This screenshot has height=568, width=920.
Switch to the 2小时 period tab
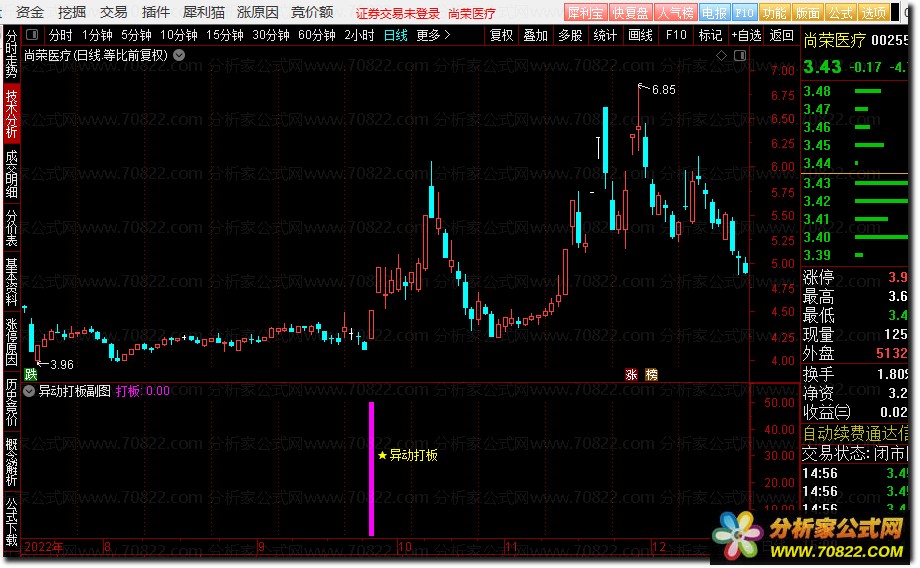[359, 35]
